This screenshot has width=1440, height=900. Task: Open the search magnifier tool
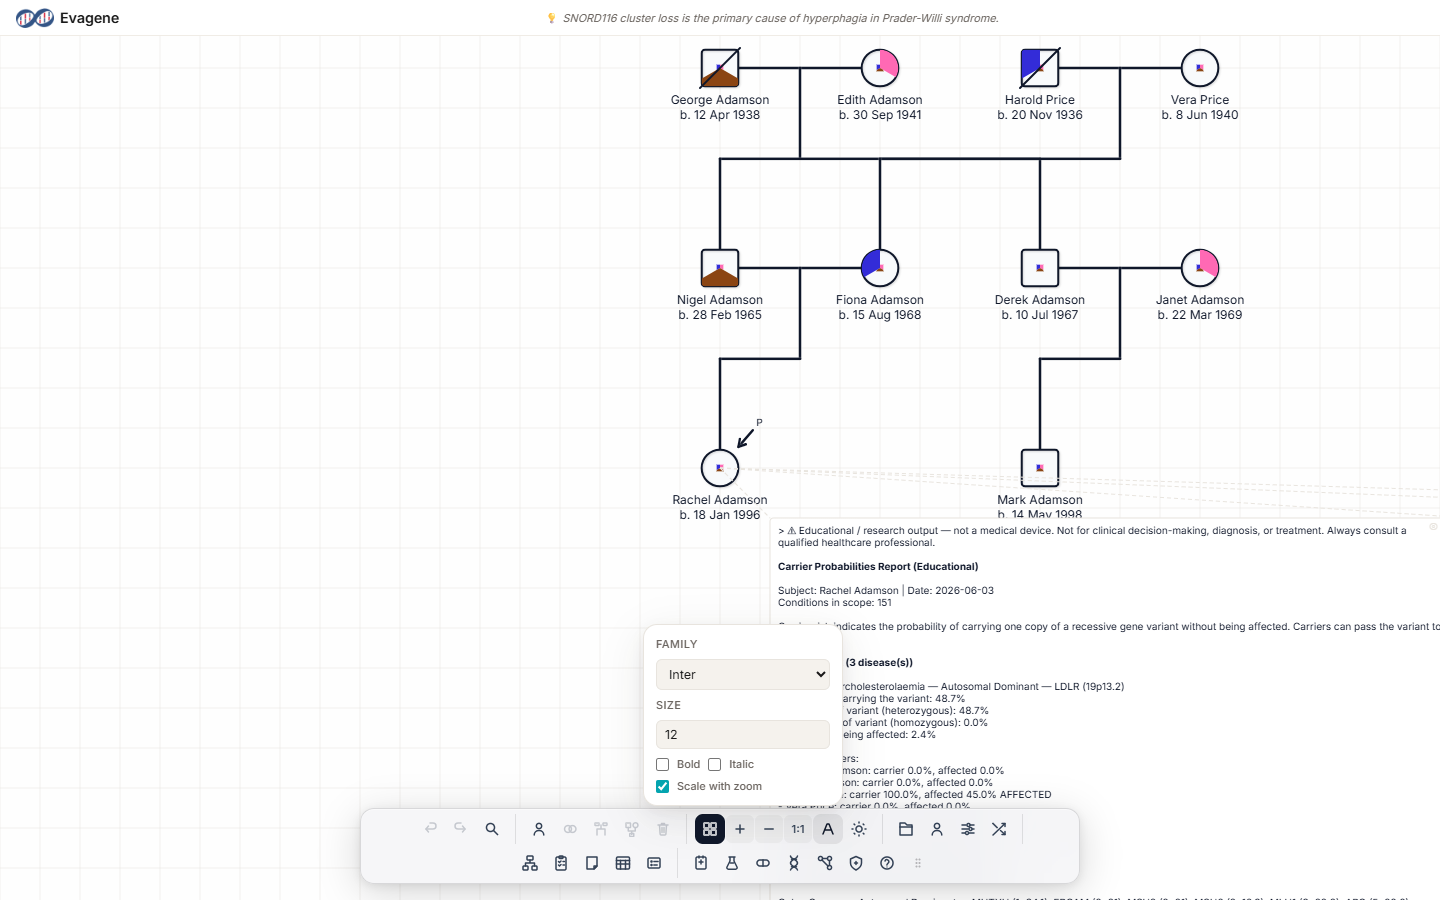(492, 829)
